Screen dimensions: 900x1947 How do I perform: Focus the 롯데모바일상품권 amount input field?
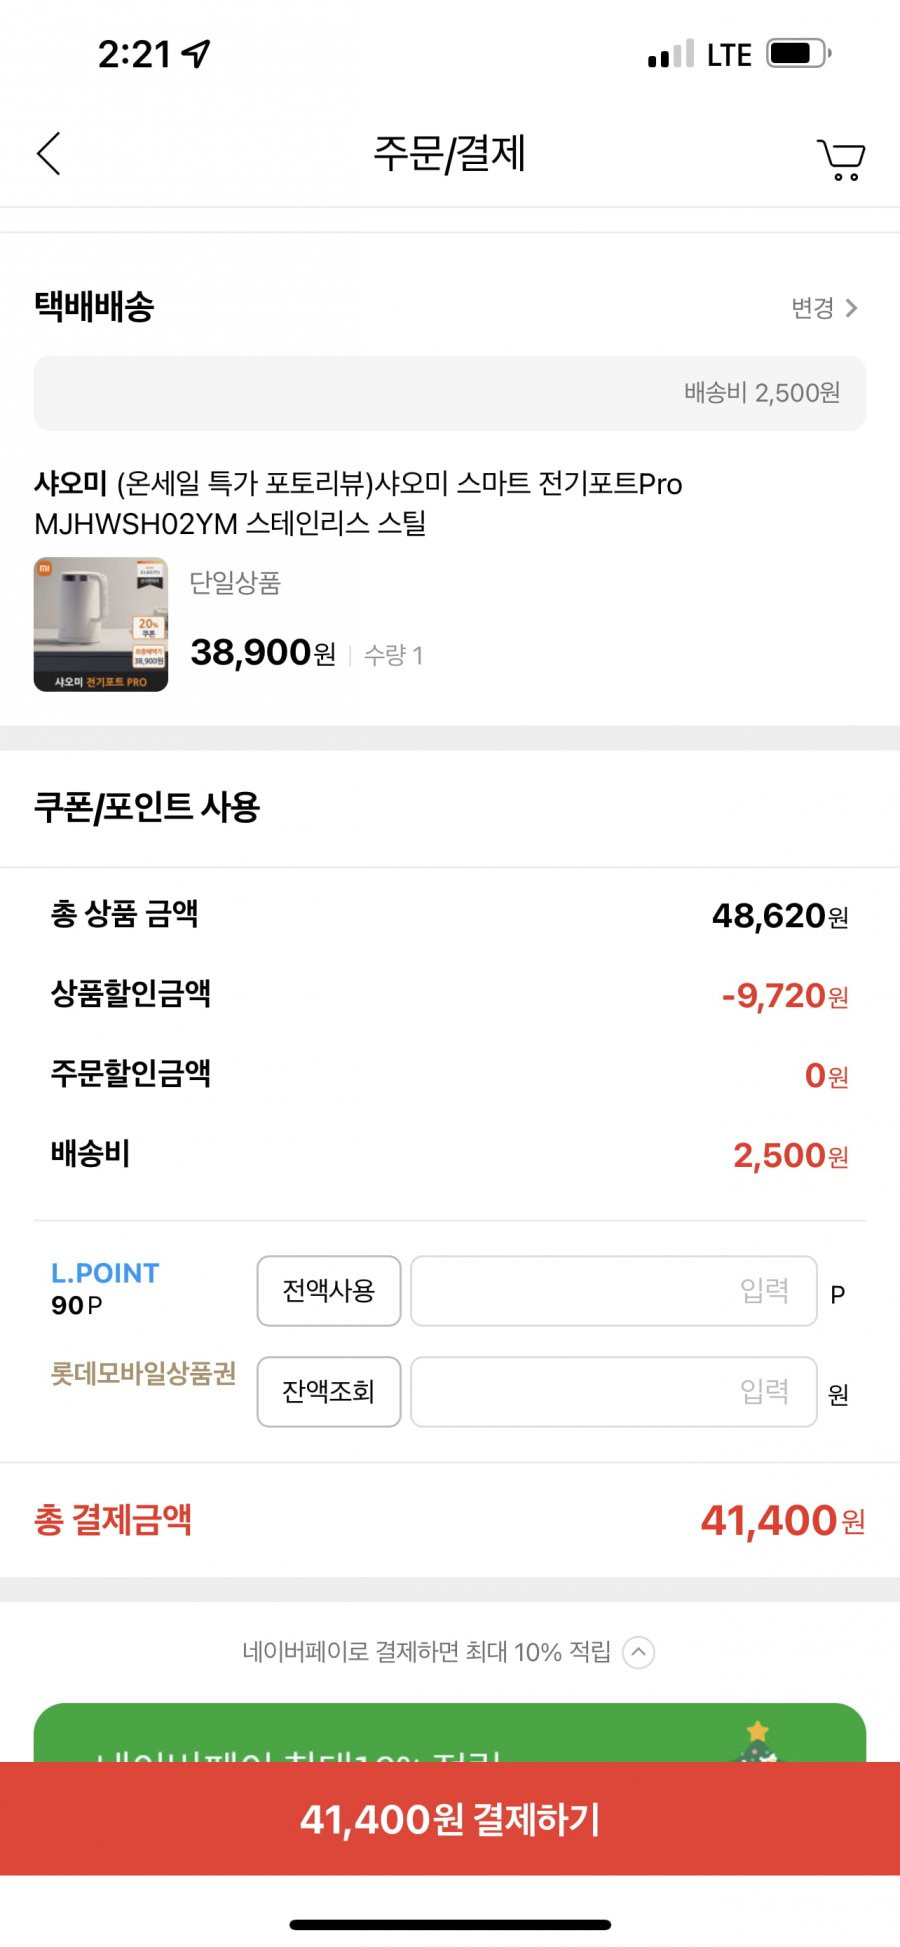click(614, 1391)
